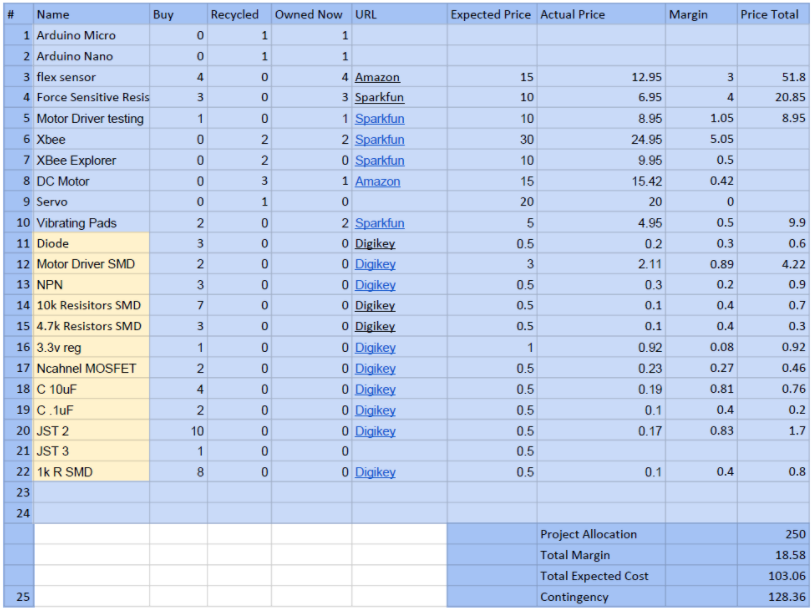Open the Amazon link for DC Motor

tap(377, 182)
